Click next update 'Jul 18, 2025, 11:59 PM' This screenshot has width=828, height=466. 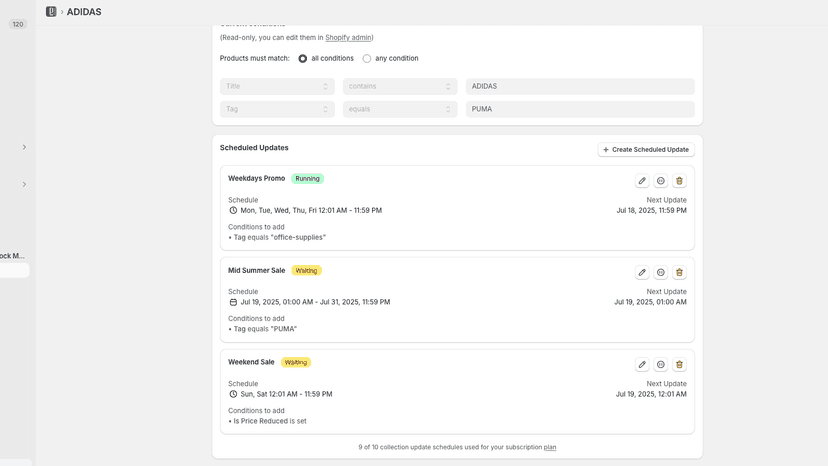tap(651, 210)
